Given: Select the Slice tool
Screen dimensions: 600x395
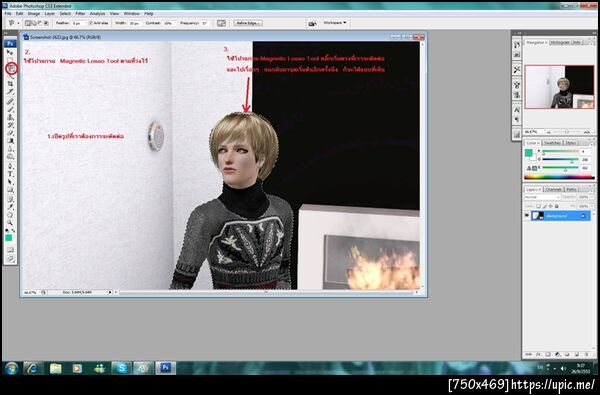Looking at the screenshot, I should (x=10, y=92).
